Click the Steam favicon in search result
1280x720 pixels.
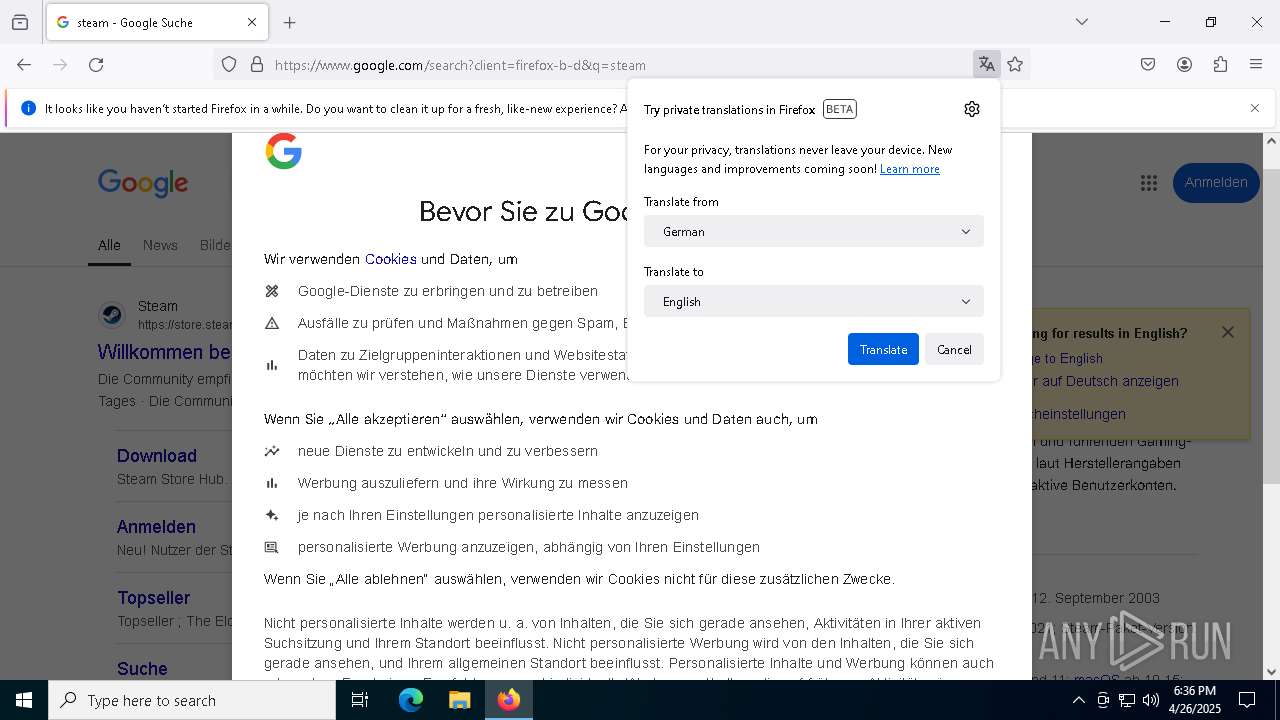pyautogui.click(x=112, y=315)
